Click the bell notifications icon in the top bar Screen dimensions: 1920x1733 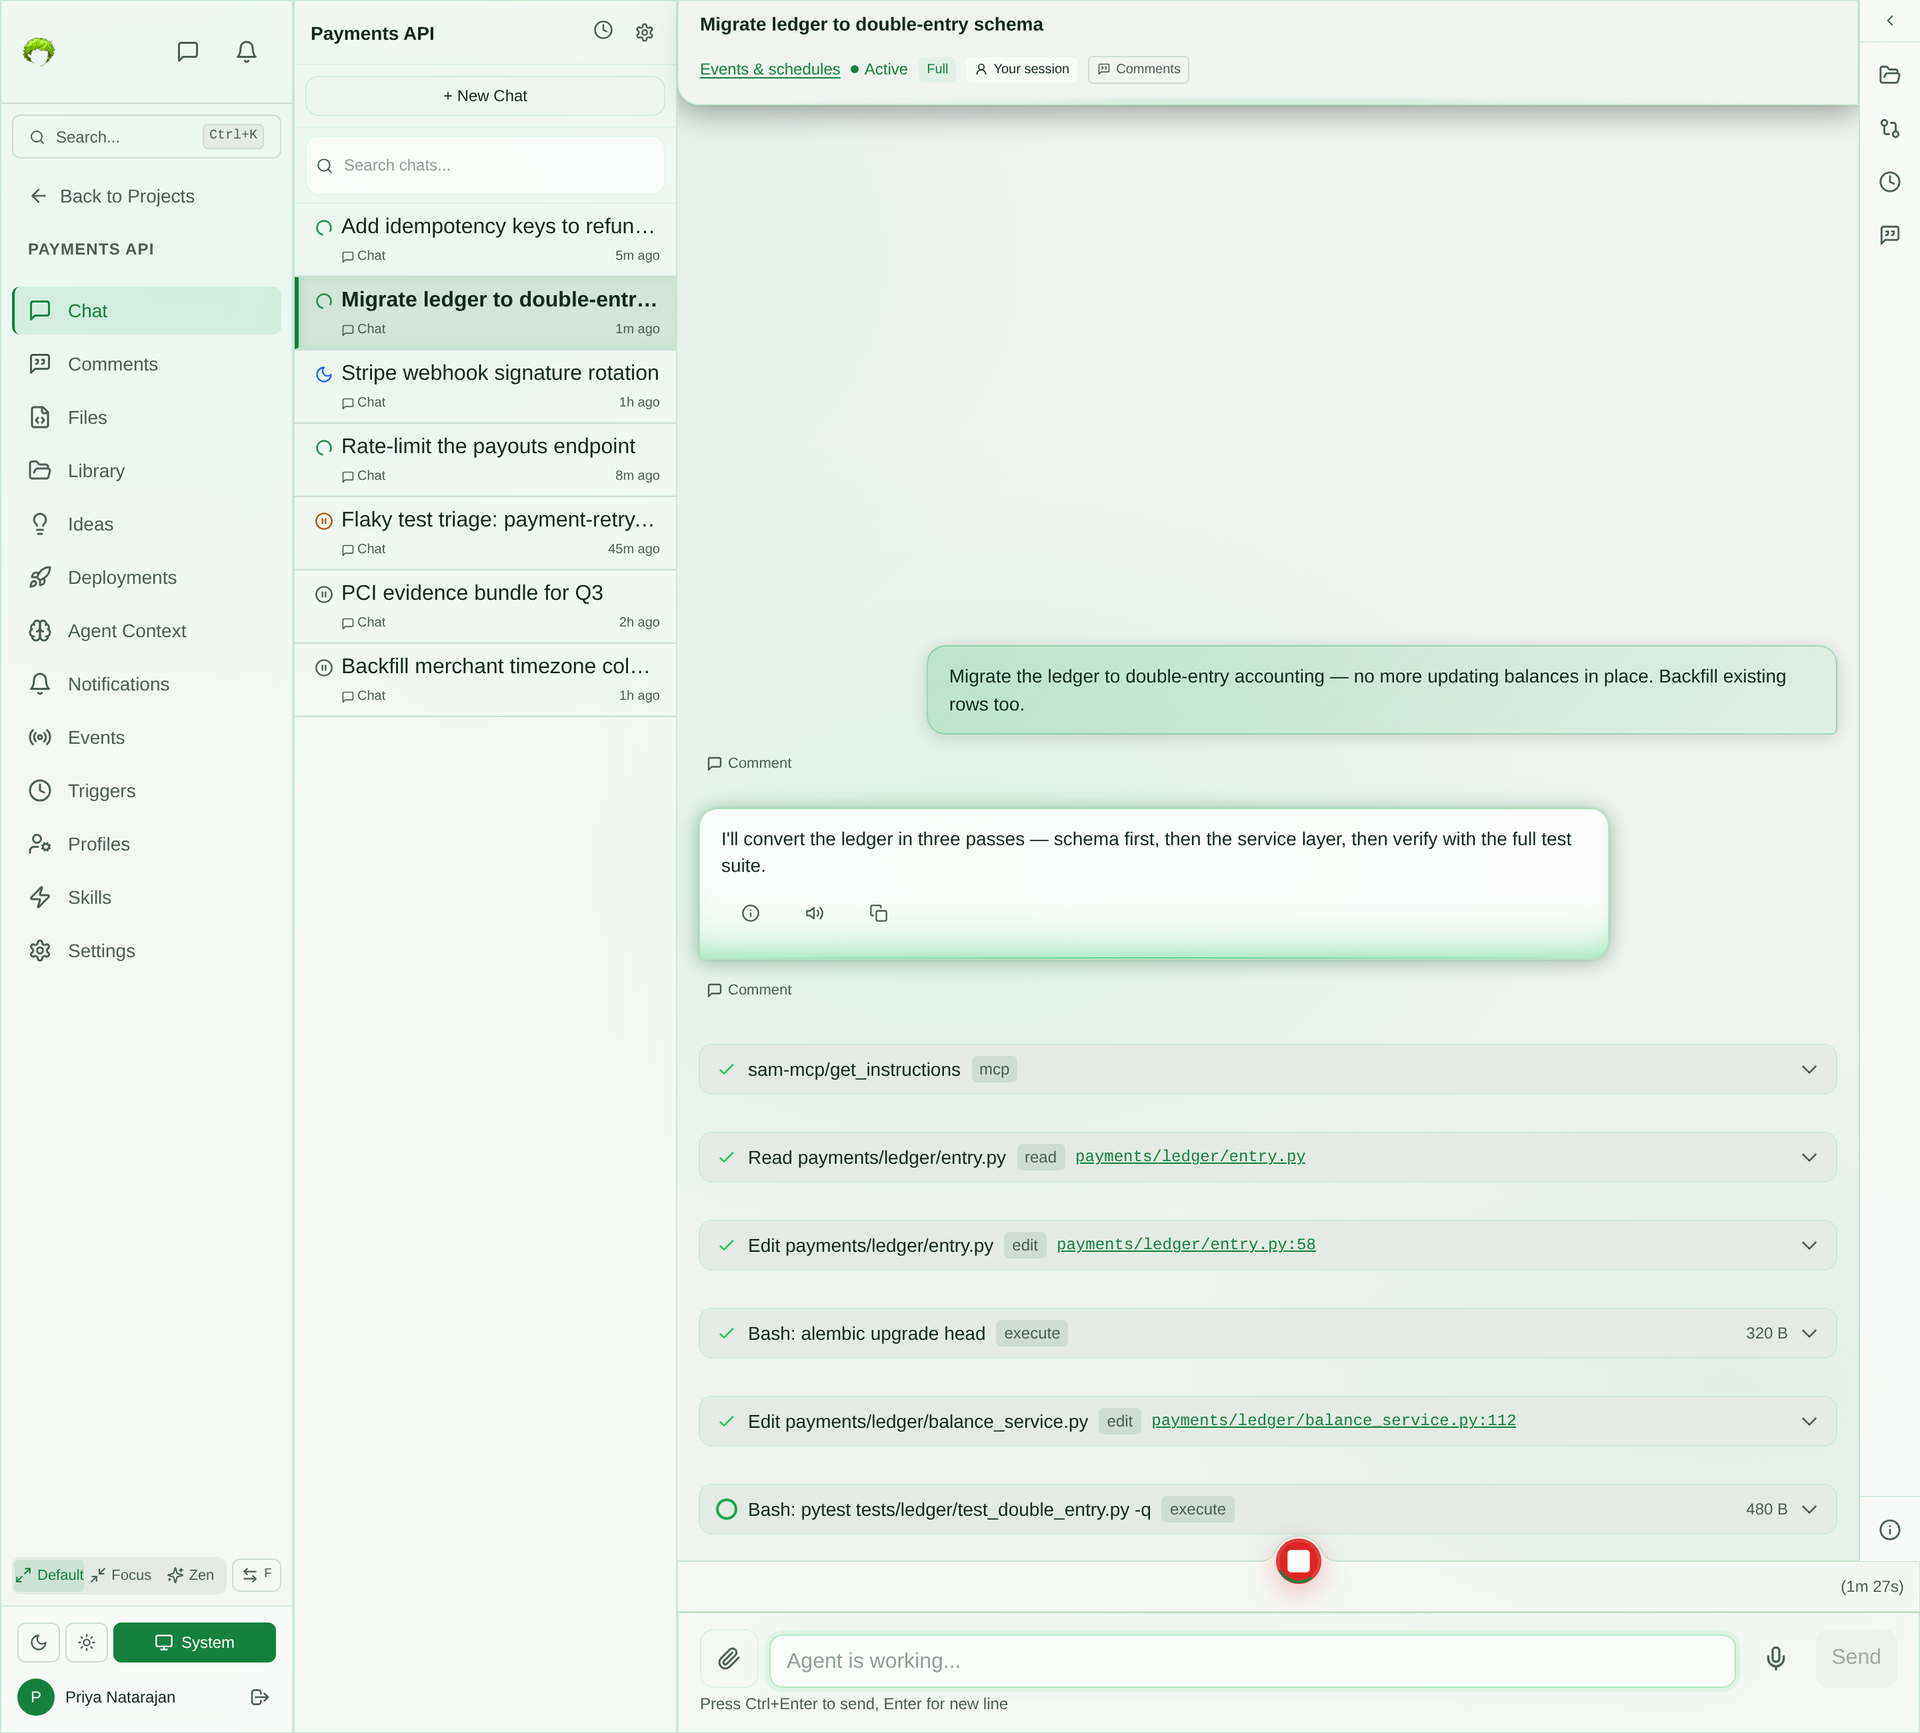coord(246,51)
